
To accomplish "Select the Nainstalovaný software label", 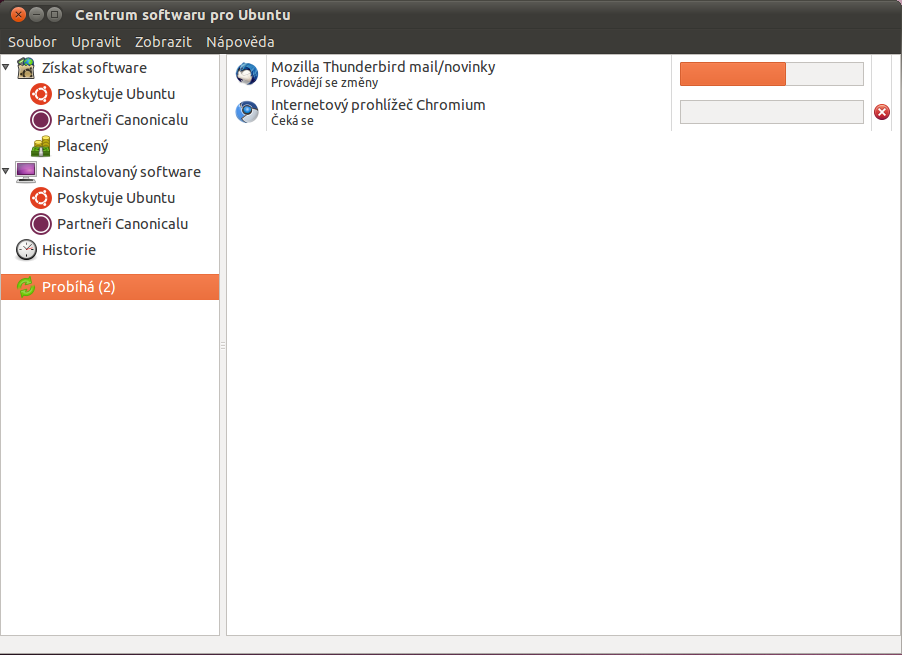I will [121, 172].
